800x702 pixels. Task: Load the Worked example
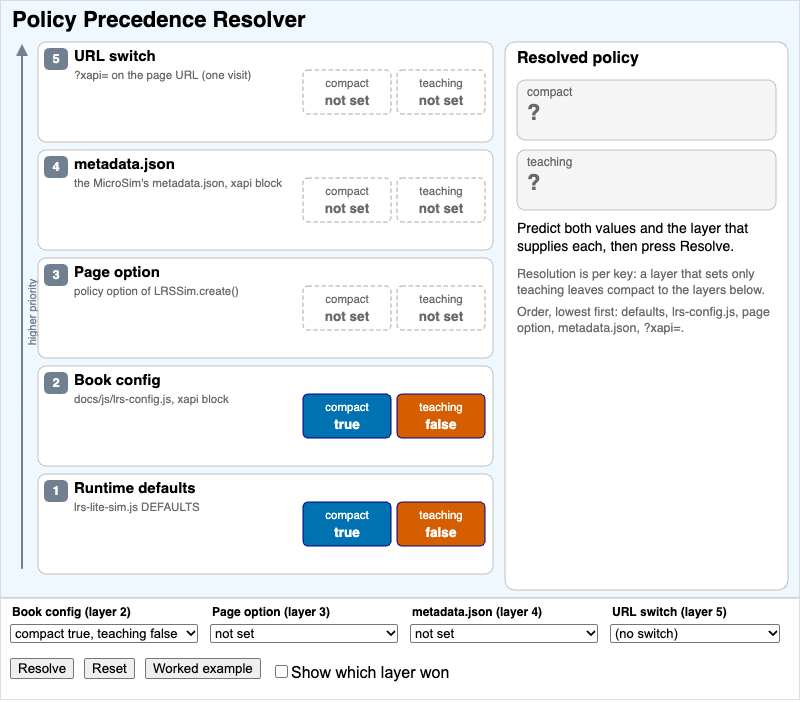[x=203, y=668]
